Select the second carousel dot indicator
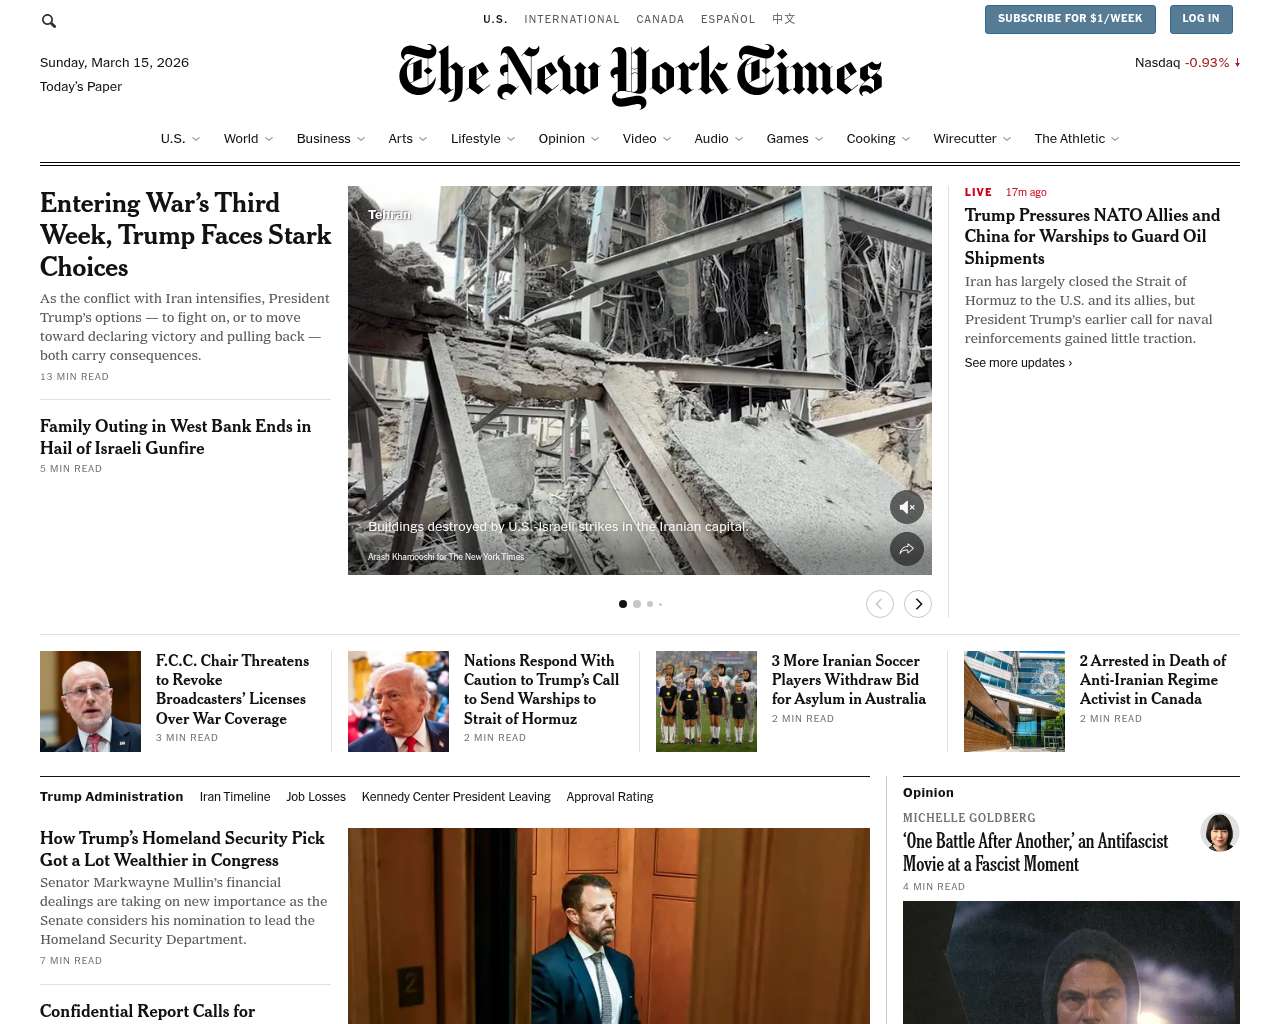The width and height of the screenshot is (1280, 1024). [x=637, y=604]
